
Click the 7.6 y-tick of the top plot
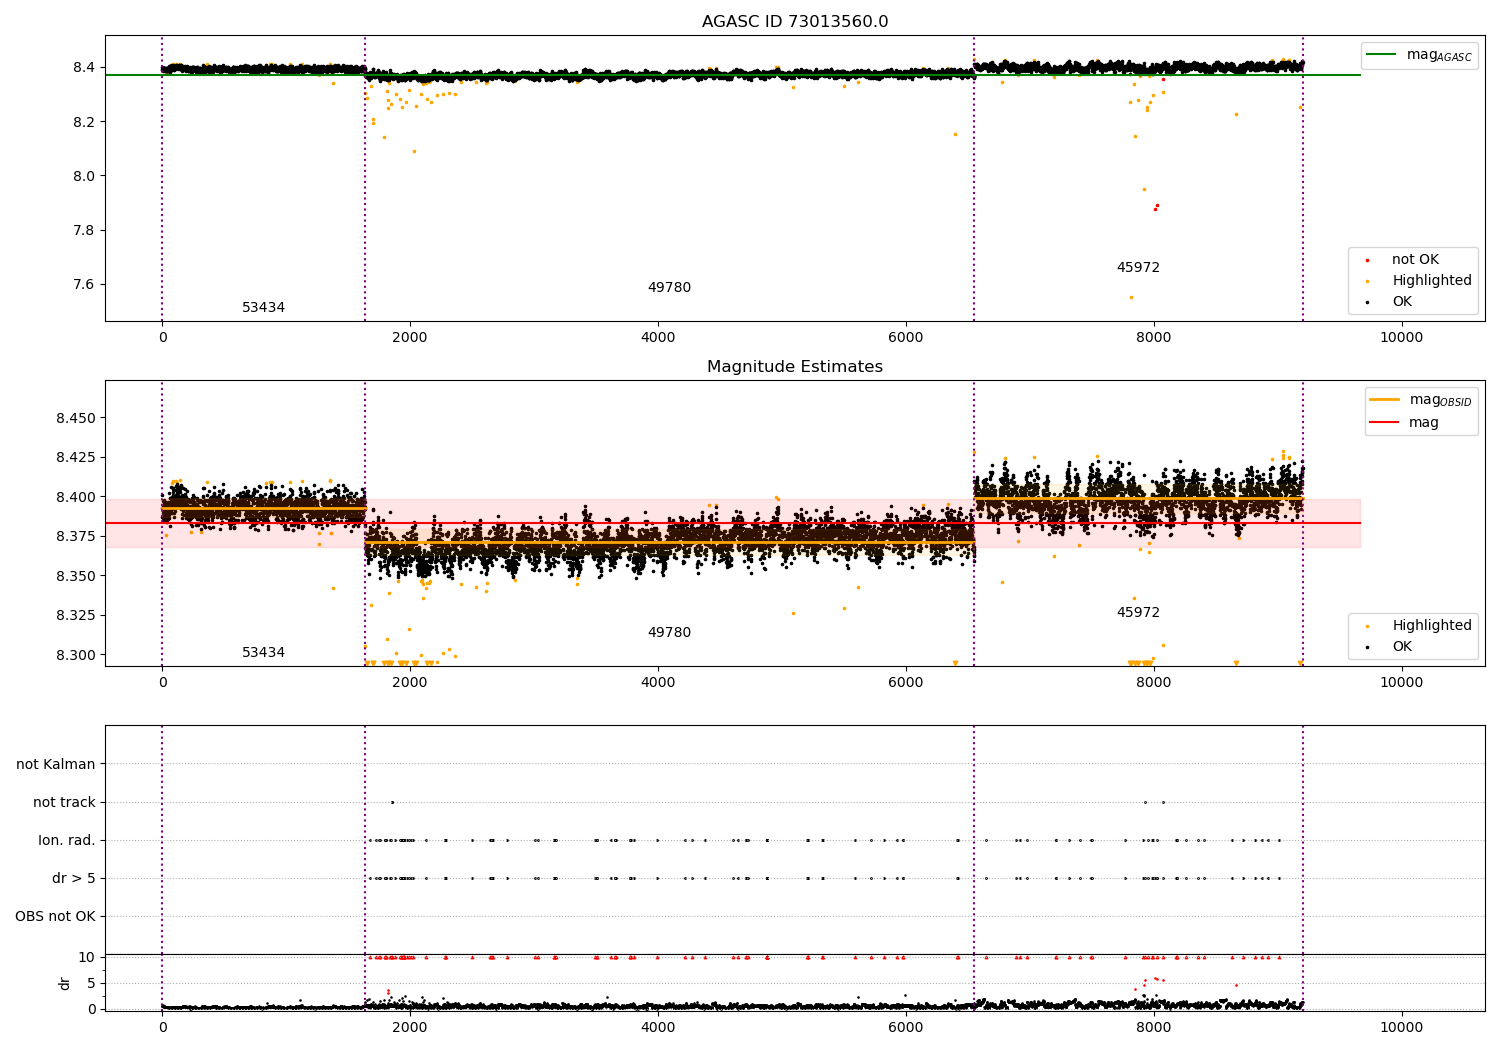click(x=83, y=285)
